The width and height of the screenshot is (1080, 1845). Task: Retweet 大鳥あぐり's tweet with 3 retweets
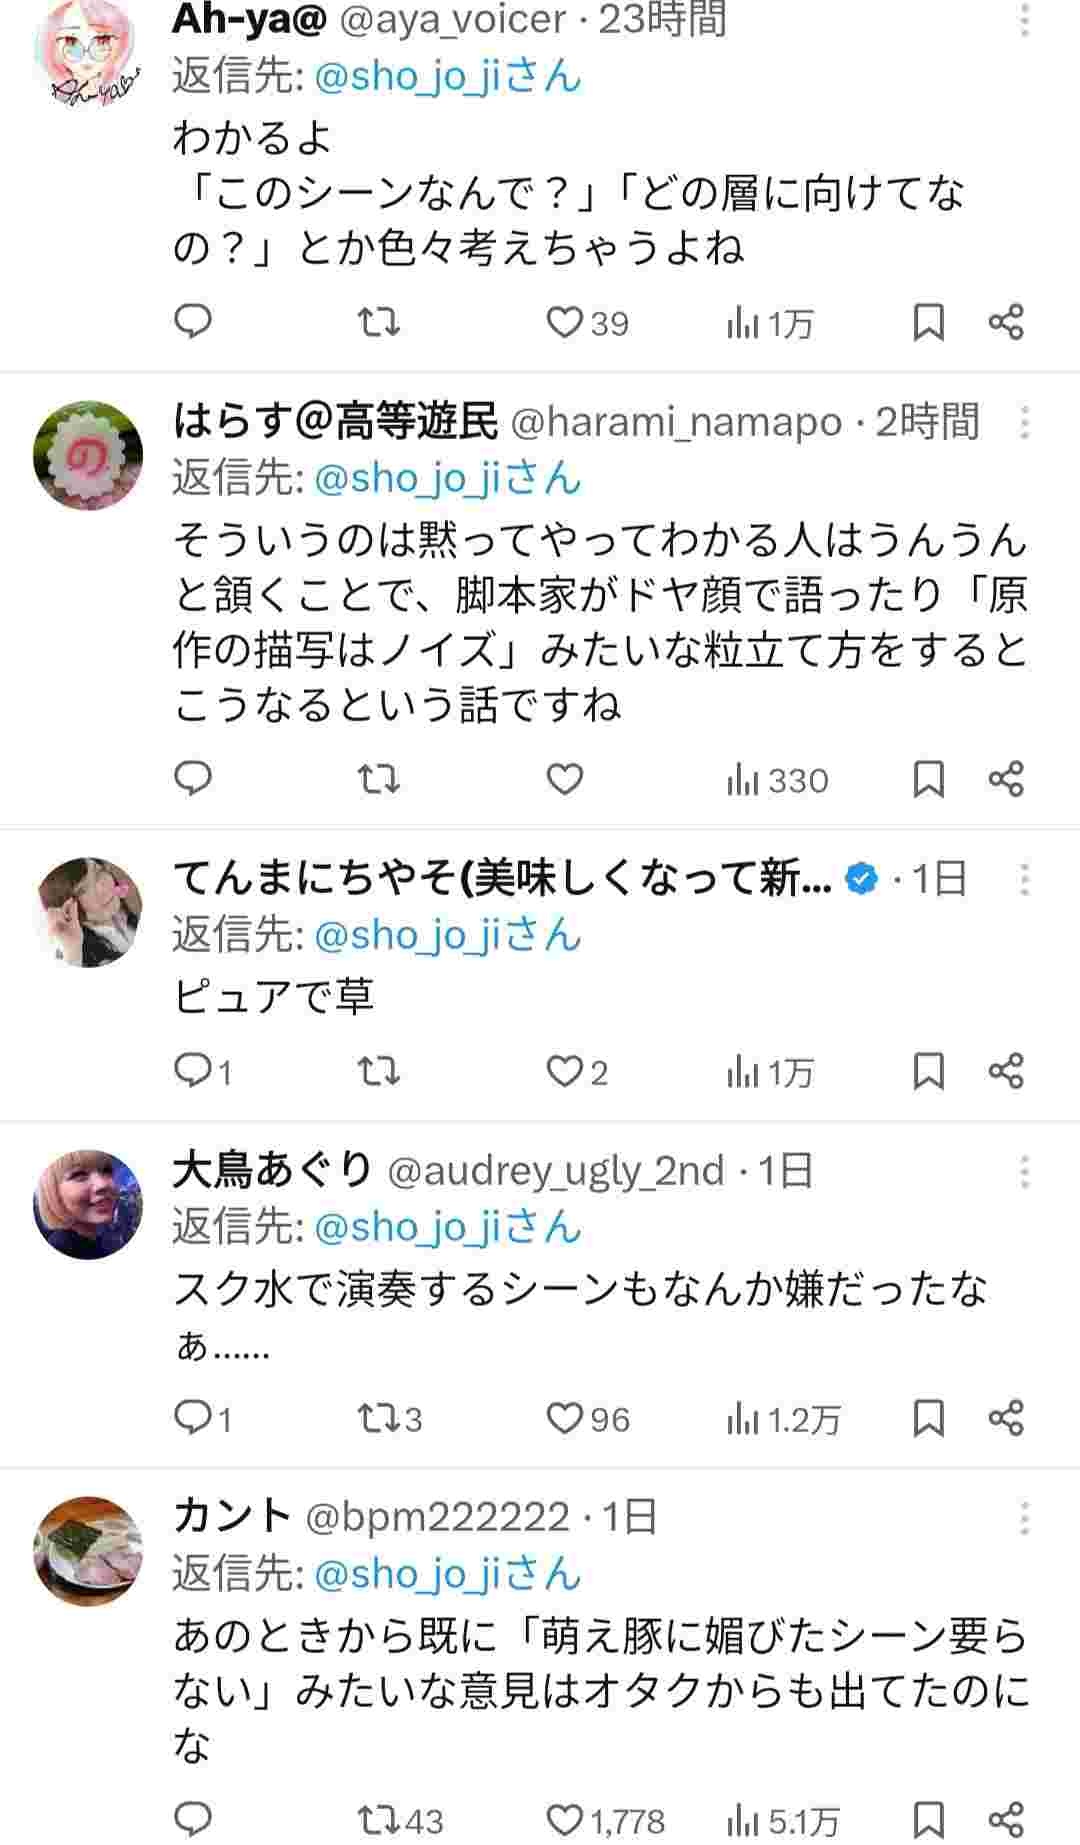379,1418
